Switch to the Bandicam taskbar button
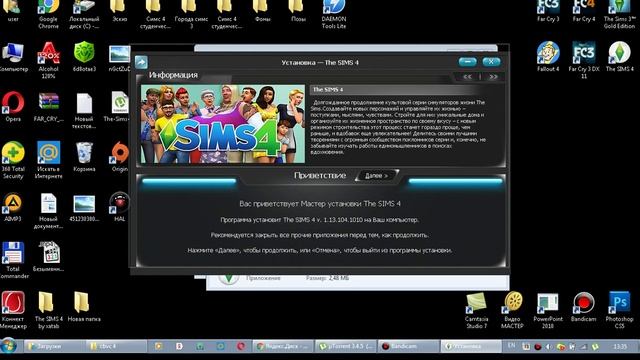640x360 pixels. coord(409,347)
